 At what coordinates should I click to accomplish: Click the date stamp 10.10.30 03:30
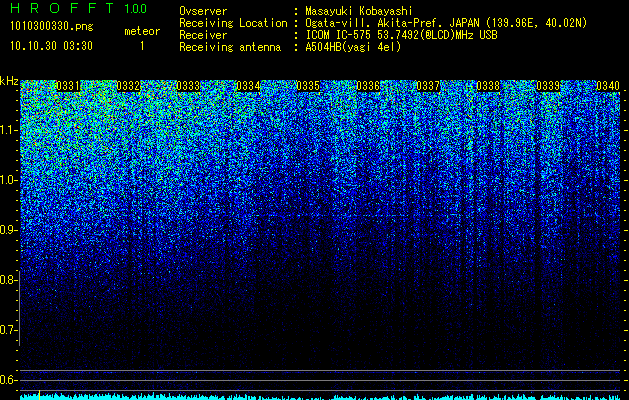(x=52, y=46)
